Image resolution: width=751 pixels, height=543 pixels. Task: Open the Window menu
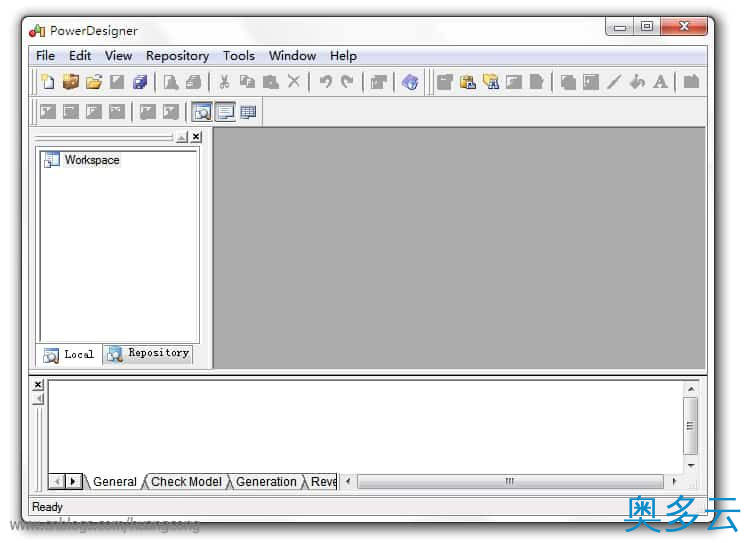pos(292,56)
